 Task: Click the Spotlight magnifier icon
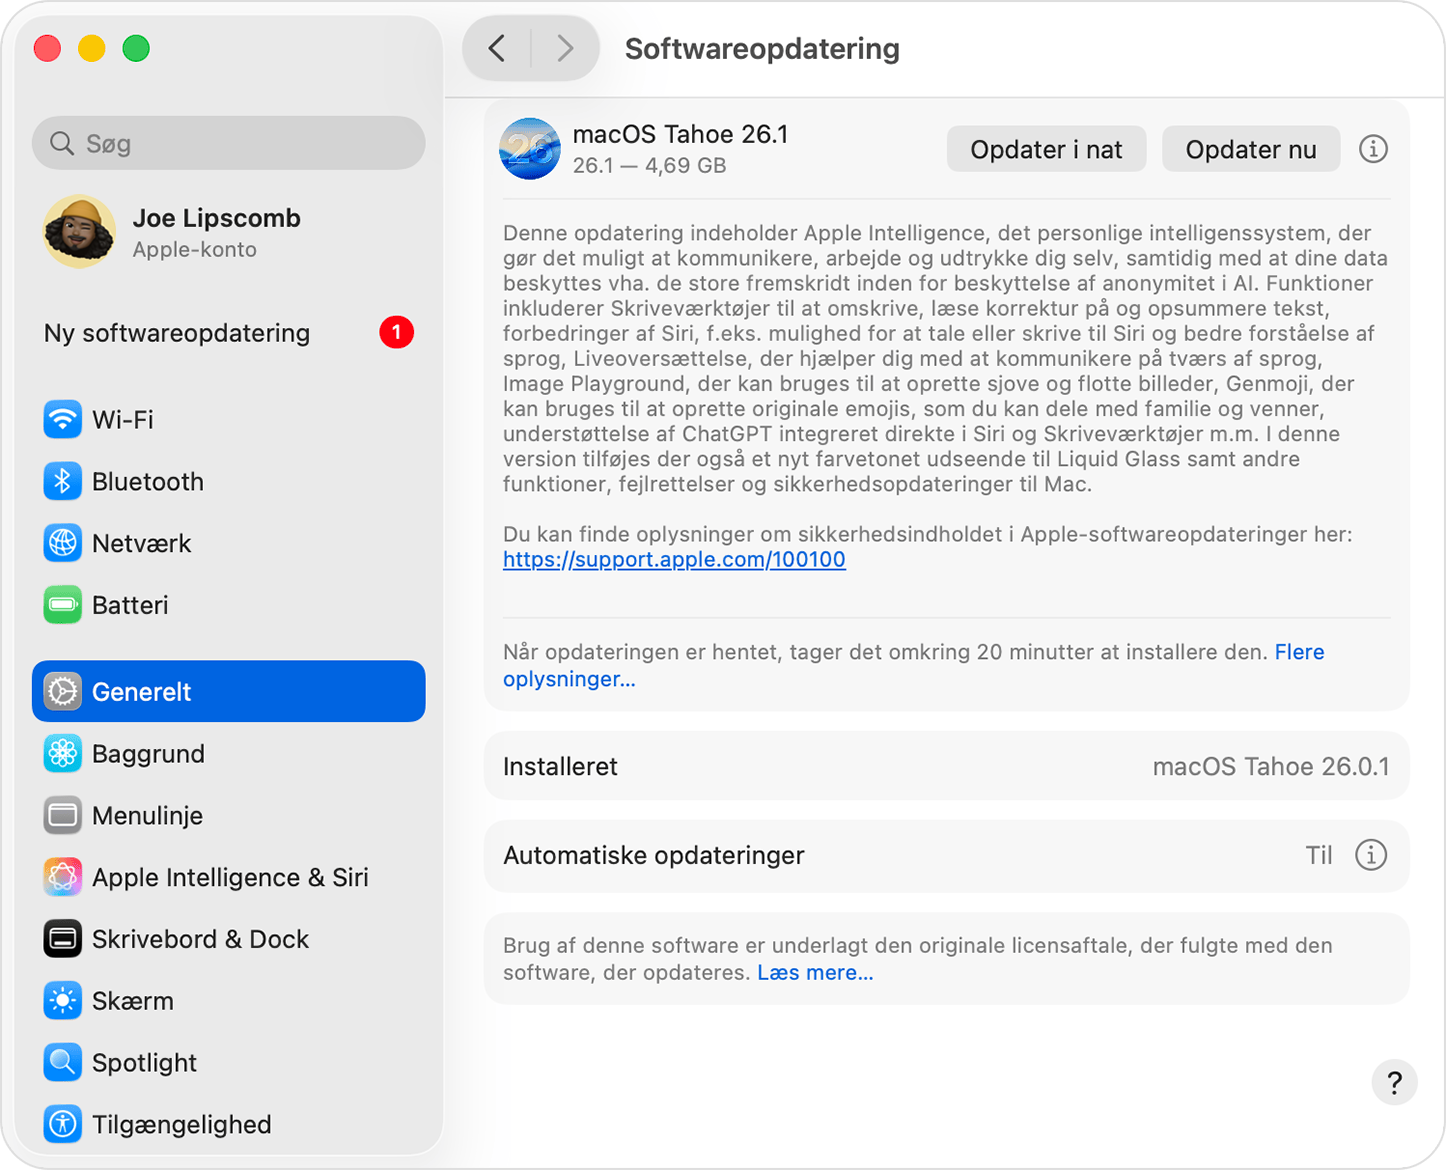click(62, 1063)
